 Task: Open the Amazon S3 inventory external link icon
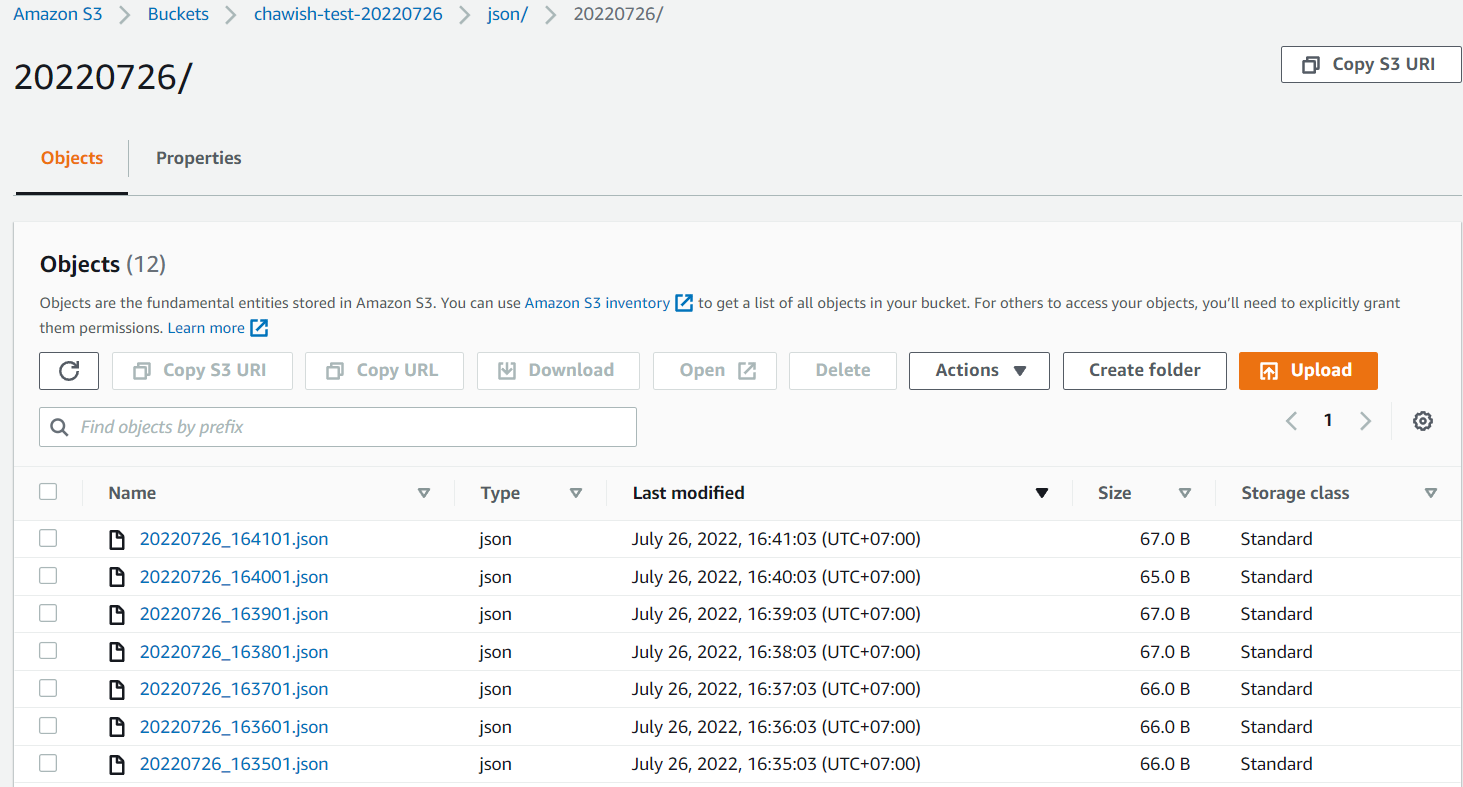click(x=683, y=302)
